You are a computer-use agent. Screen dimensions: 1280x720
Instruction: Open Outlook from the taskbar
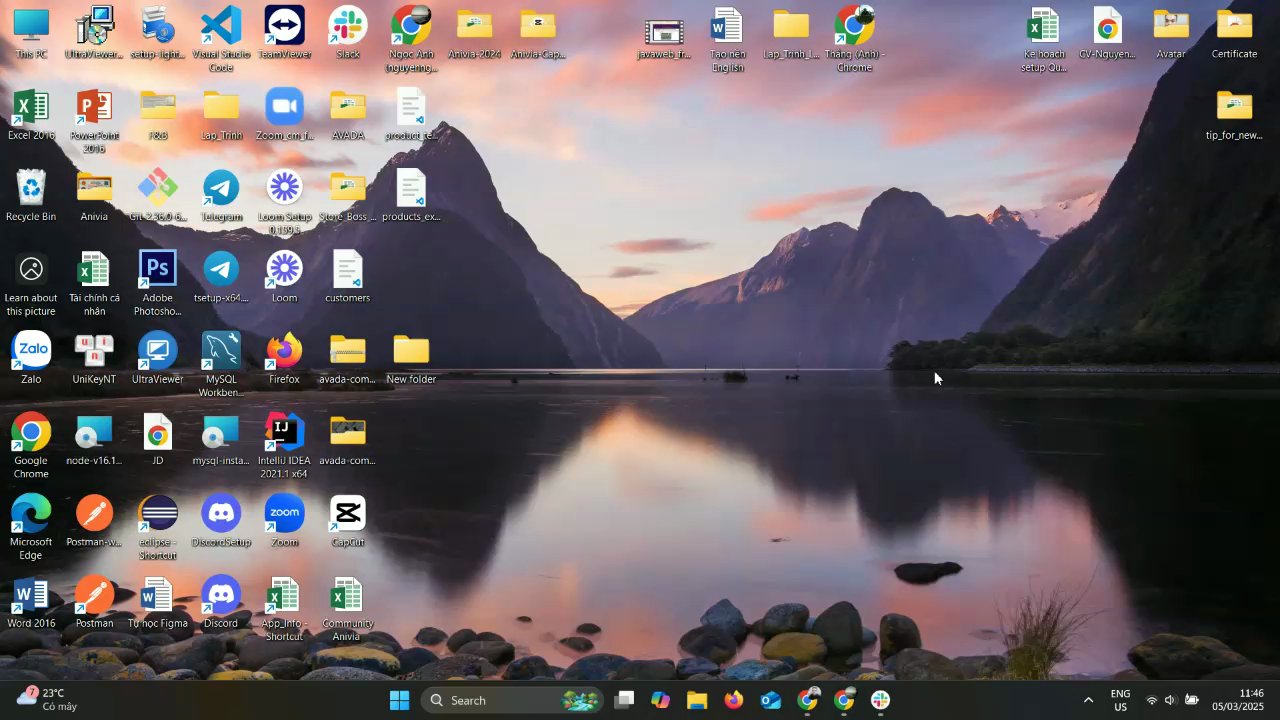click(x=770, y=700)
